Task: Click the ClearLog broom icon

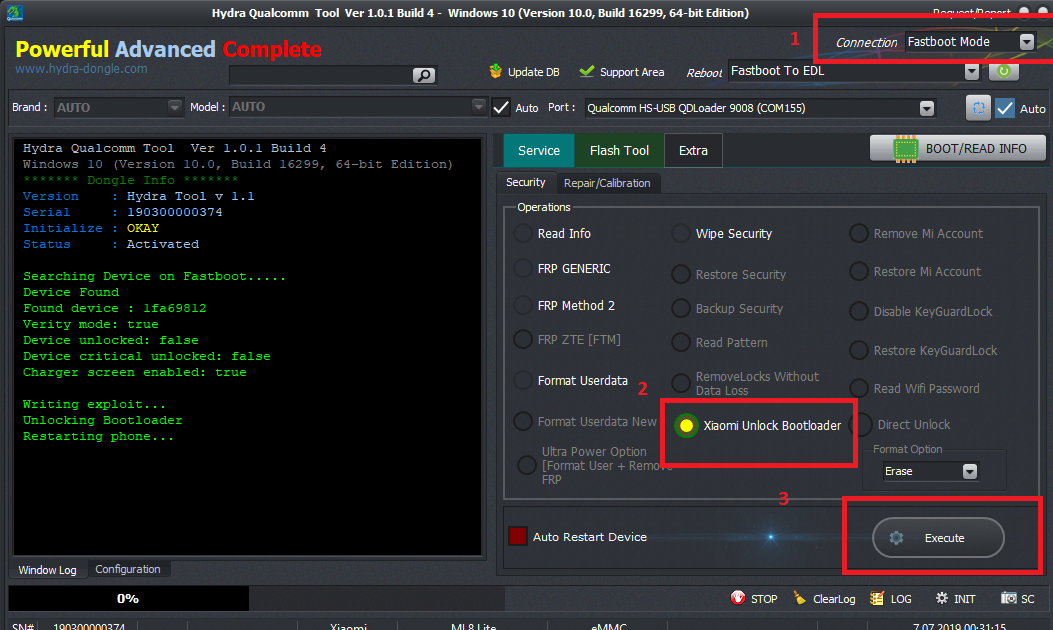Action: pyautogui.click(x=799, y=598)
